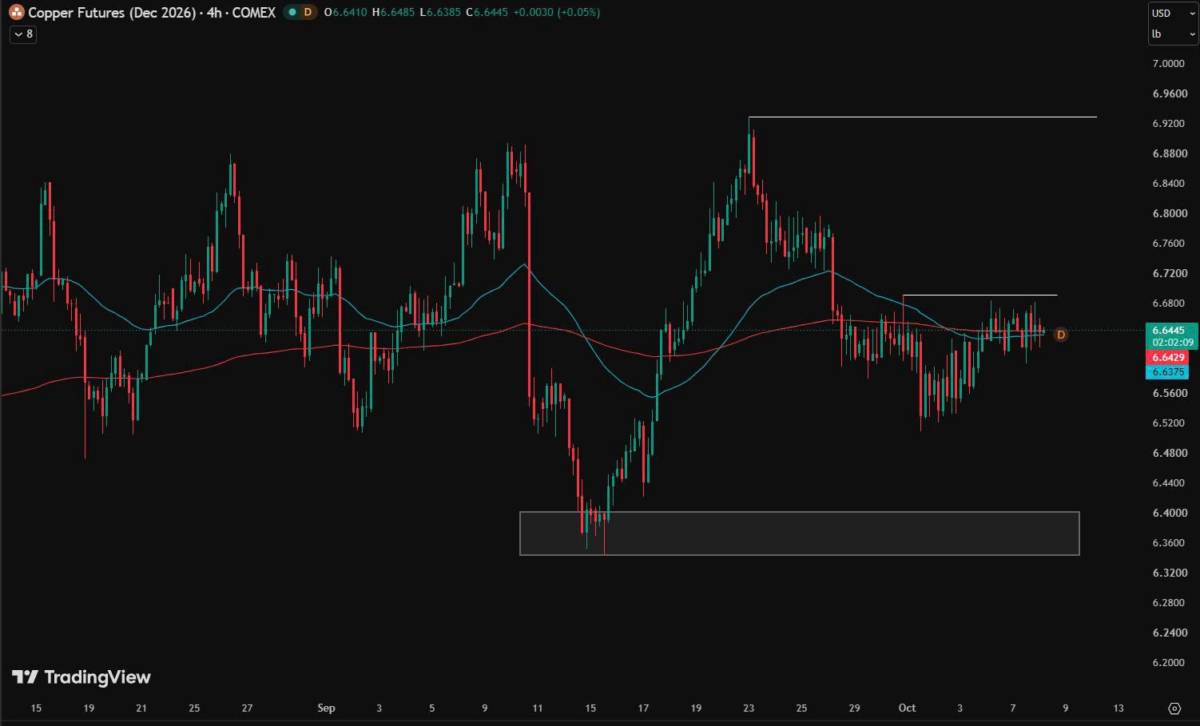
Task: Click the 7.0000 price scale label
Action: click(x=1168, y=64)
